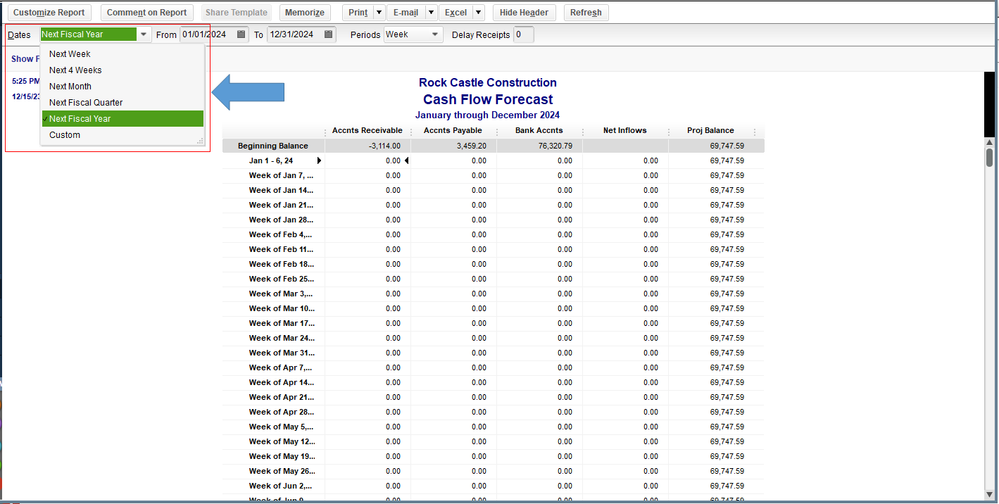Click the Week of Feb 25 row label
Screen dimensions: 999x504
click(x=281, y=278)
